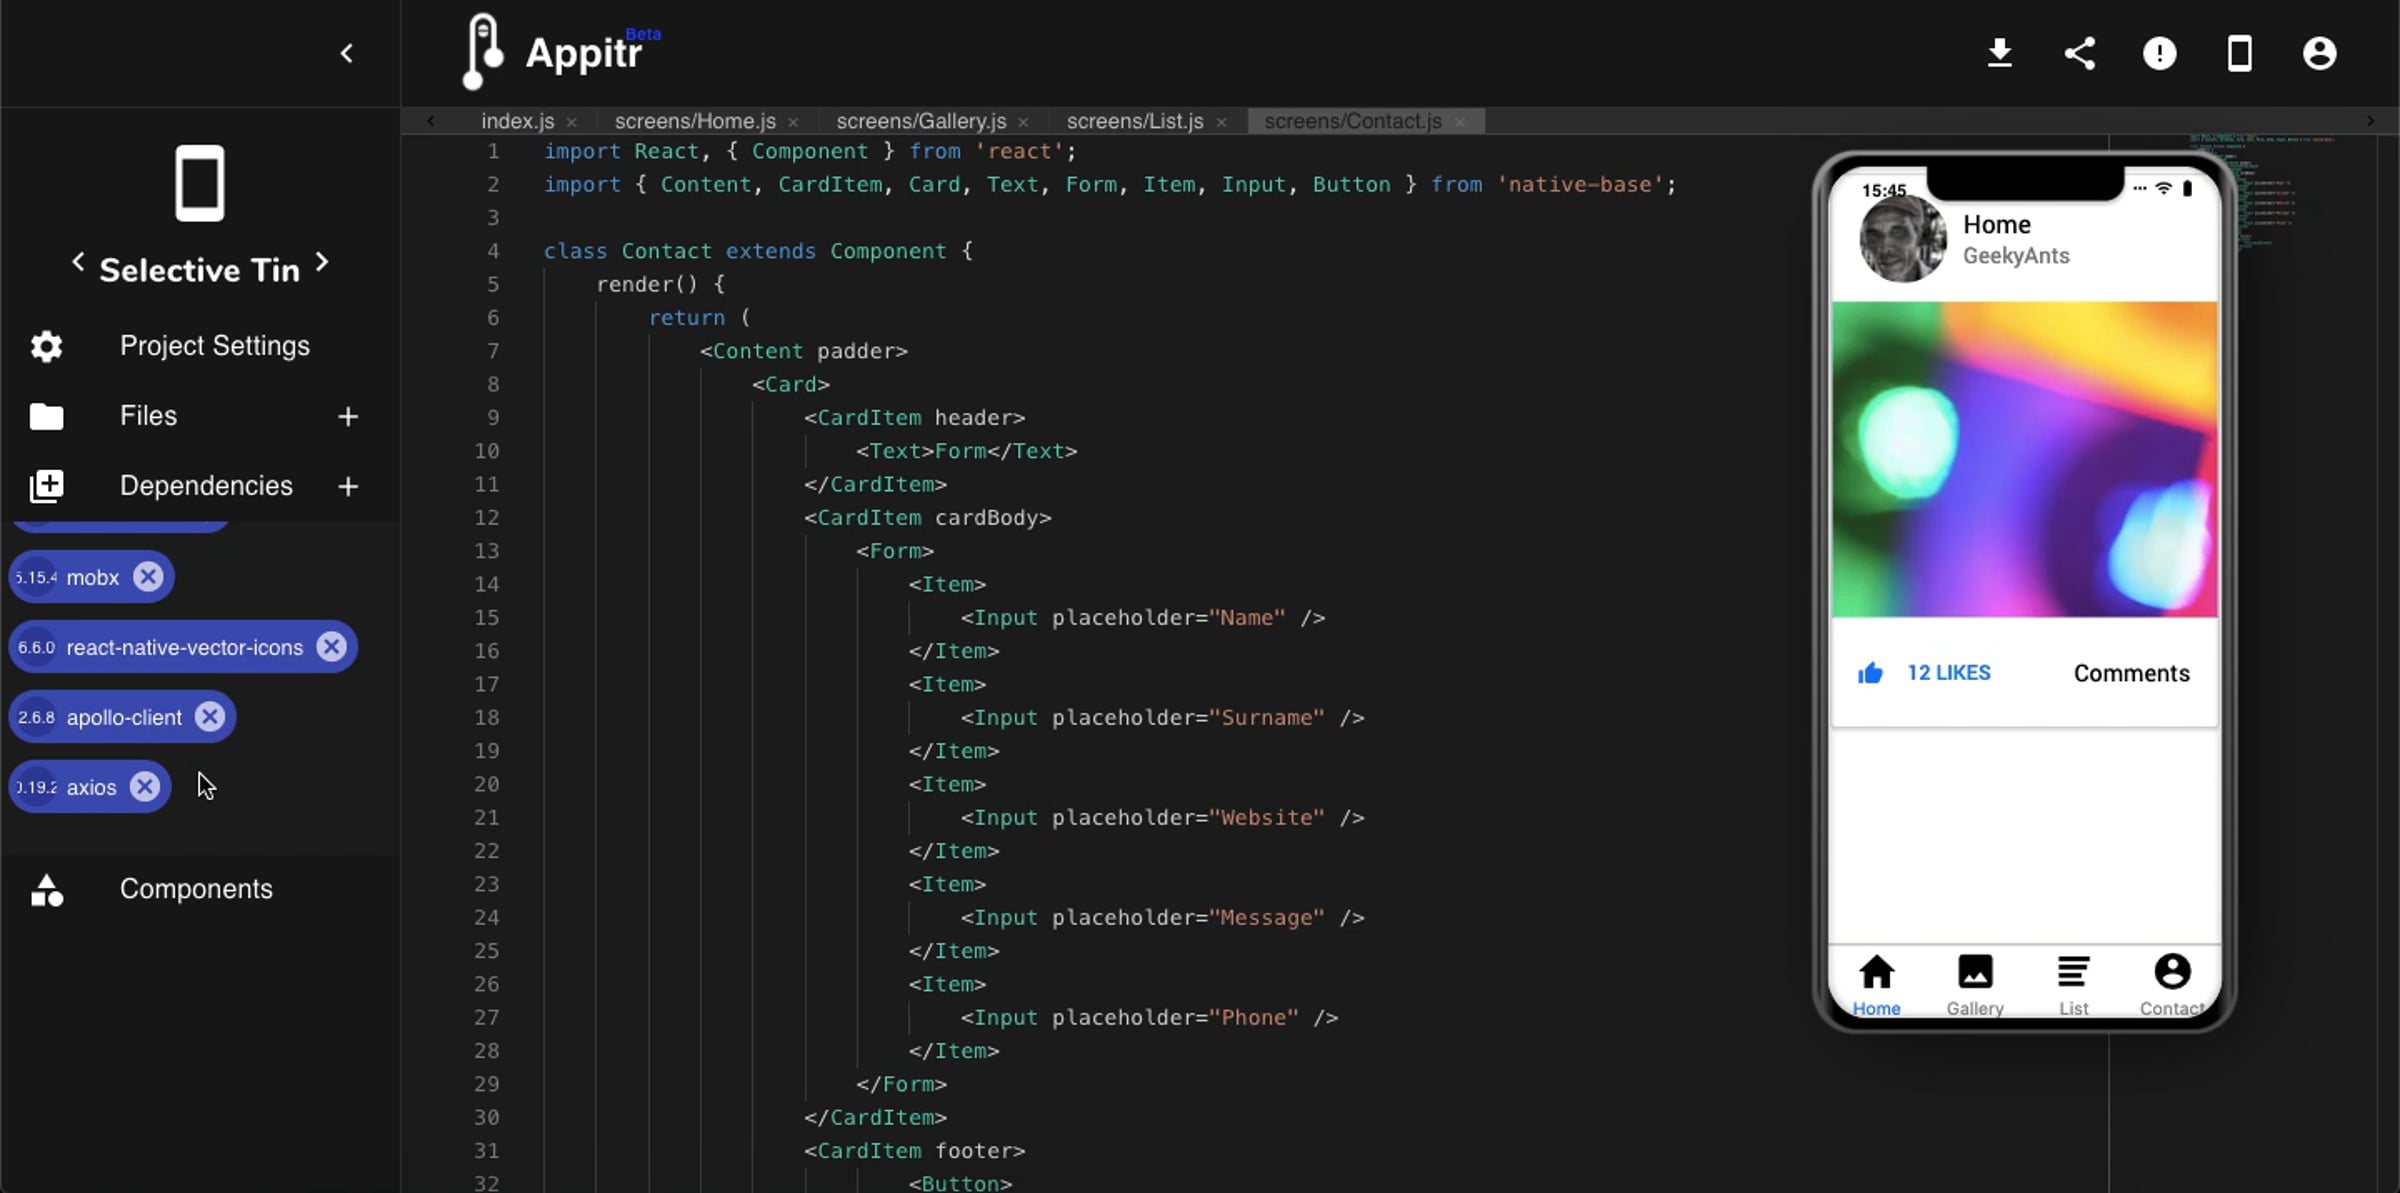Image resolution: width=2400 pixels, height=1193 pixels.
Task: Select the axios dependency chip
Action: coord(91,787)
